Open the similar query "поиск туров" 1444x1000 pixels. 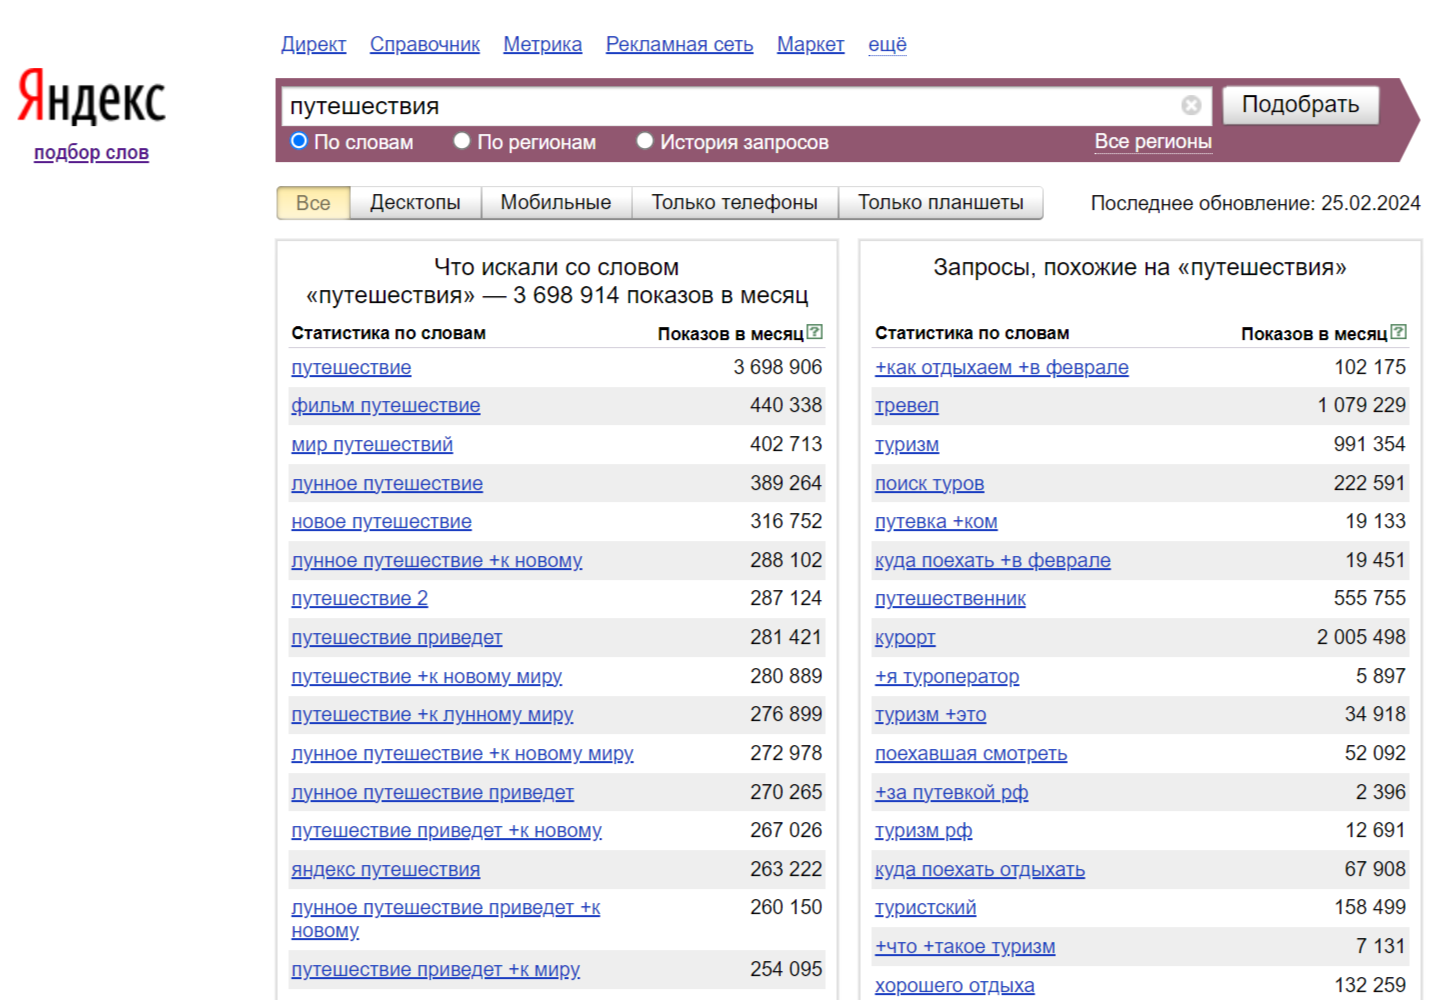(x=930, y=484)
